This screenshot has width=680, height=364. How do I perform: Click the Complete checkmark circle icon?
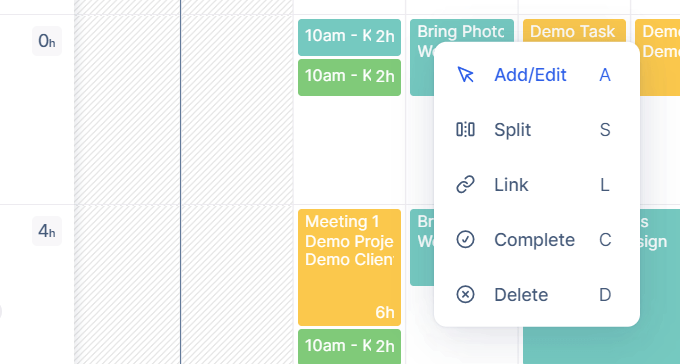point(465,239)
